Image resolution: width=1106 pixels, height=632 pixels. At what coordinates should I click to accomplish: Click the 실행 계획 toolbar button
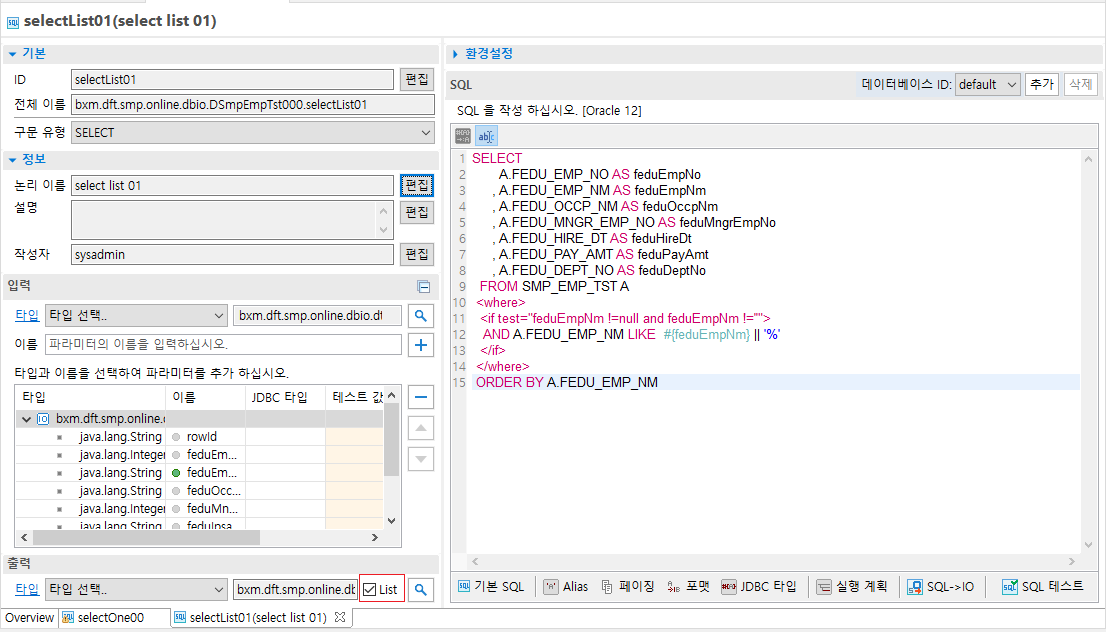851,587
